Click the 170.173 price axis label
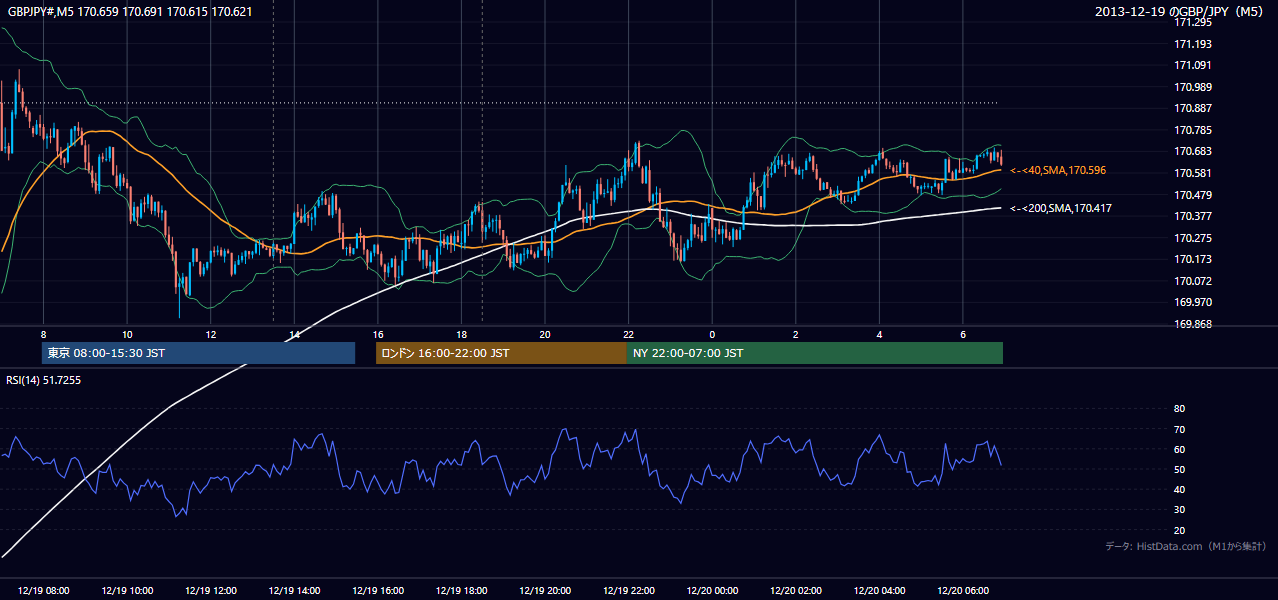Screen dimensions: 1278x600 point(1193,259)
